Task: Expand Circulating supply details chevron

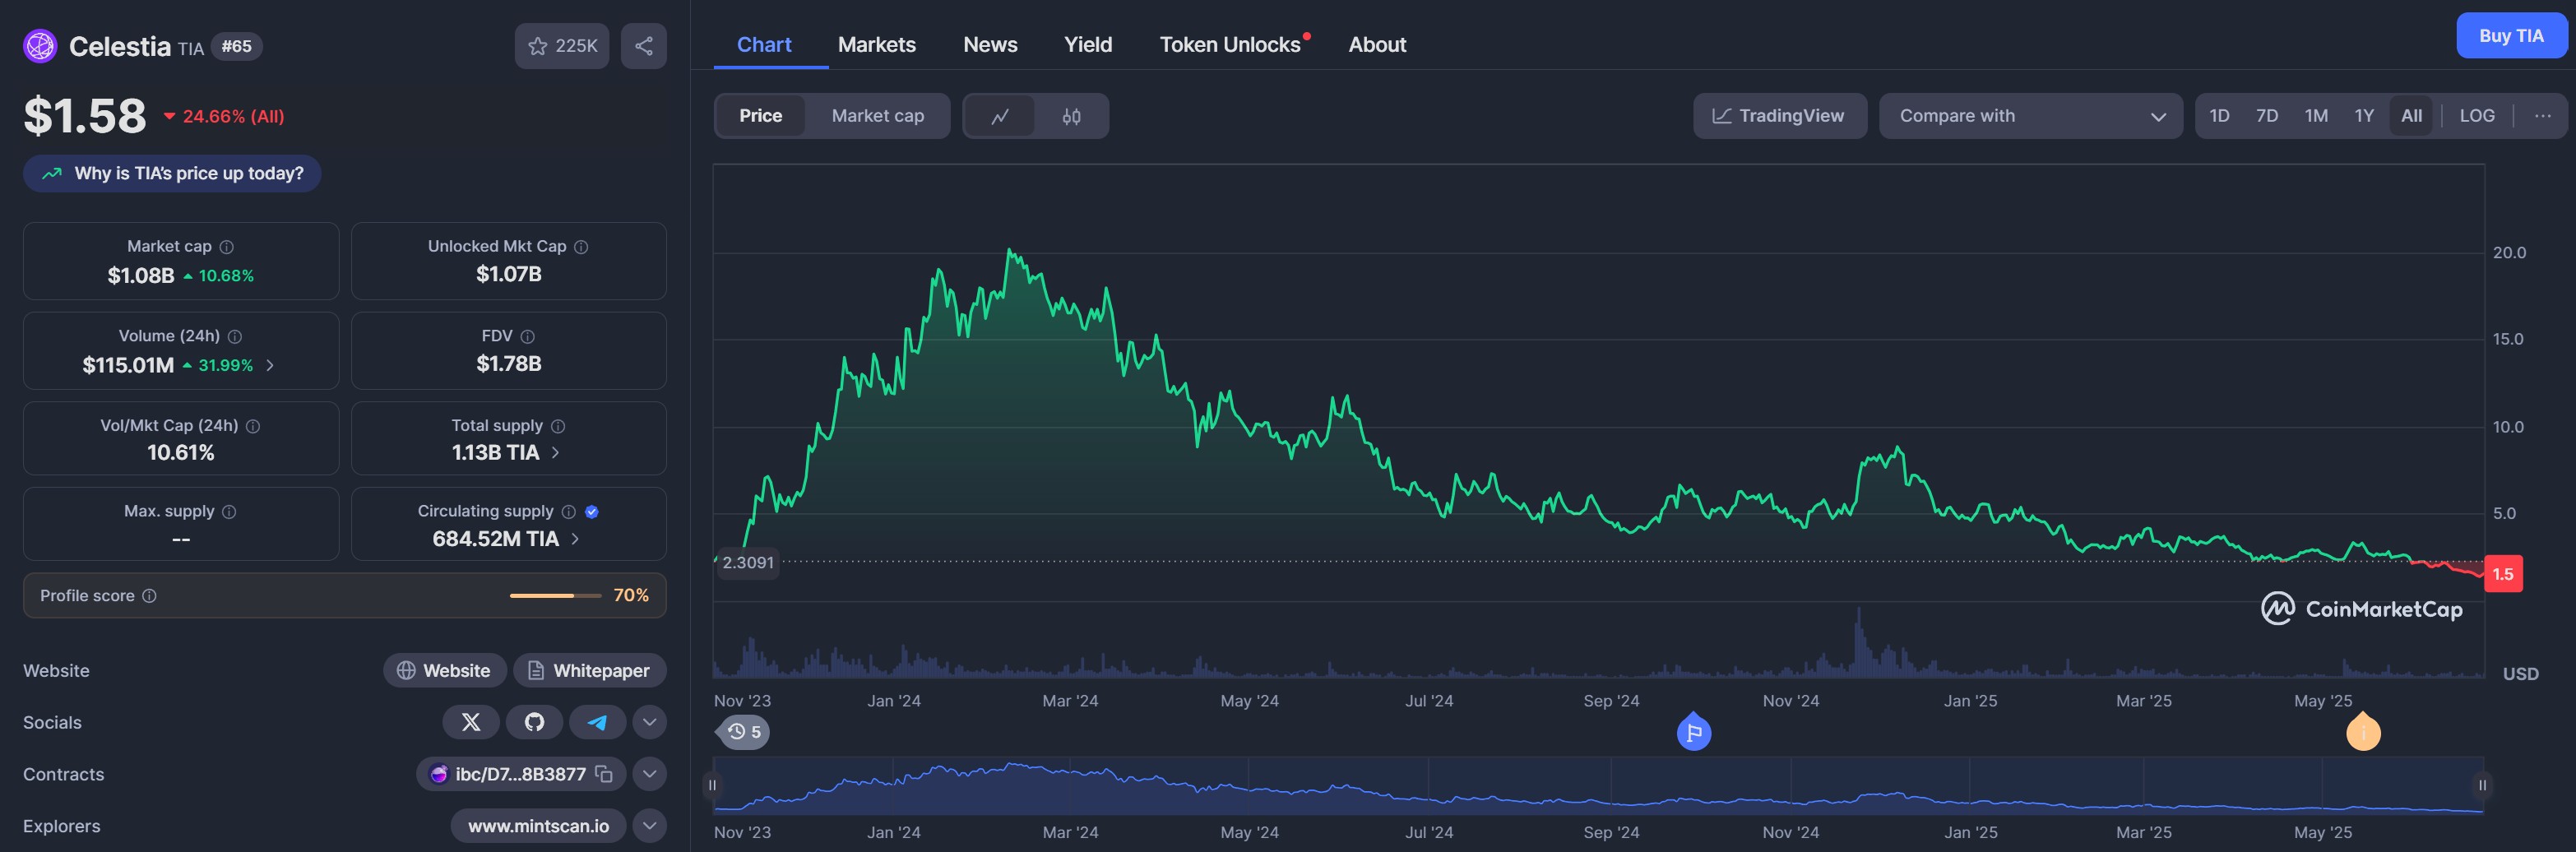Action: click(575, 539)
